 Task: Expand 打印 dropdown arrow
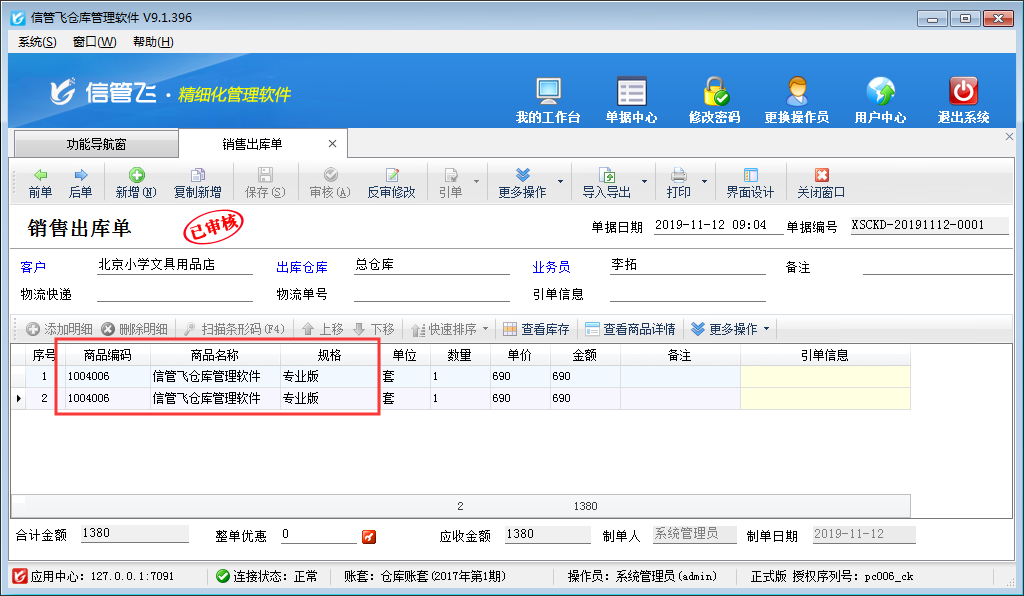(705, 183)
